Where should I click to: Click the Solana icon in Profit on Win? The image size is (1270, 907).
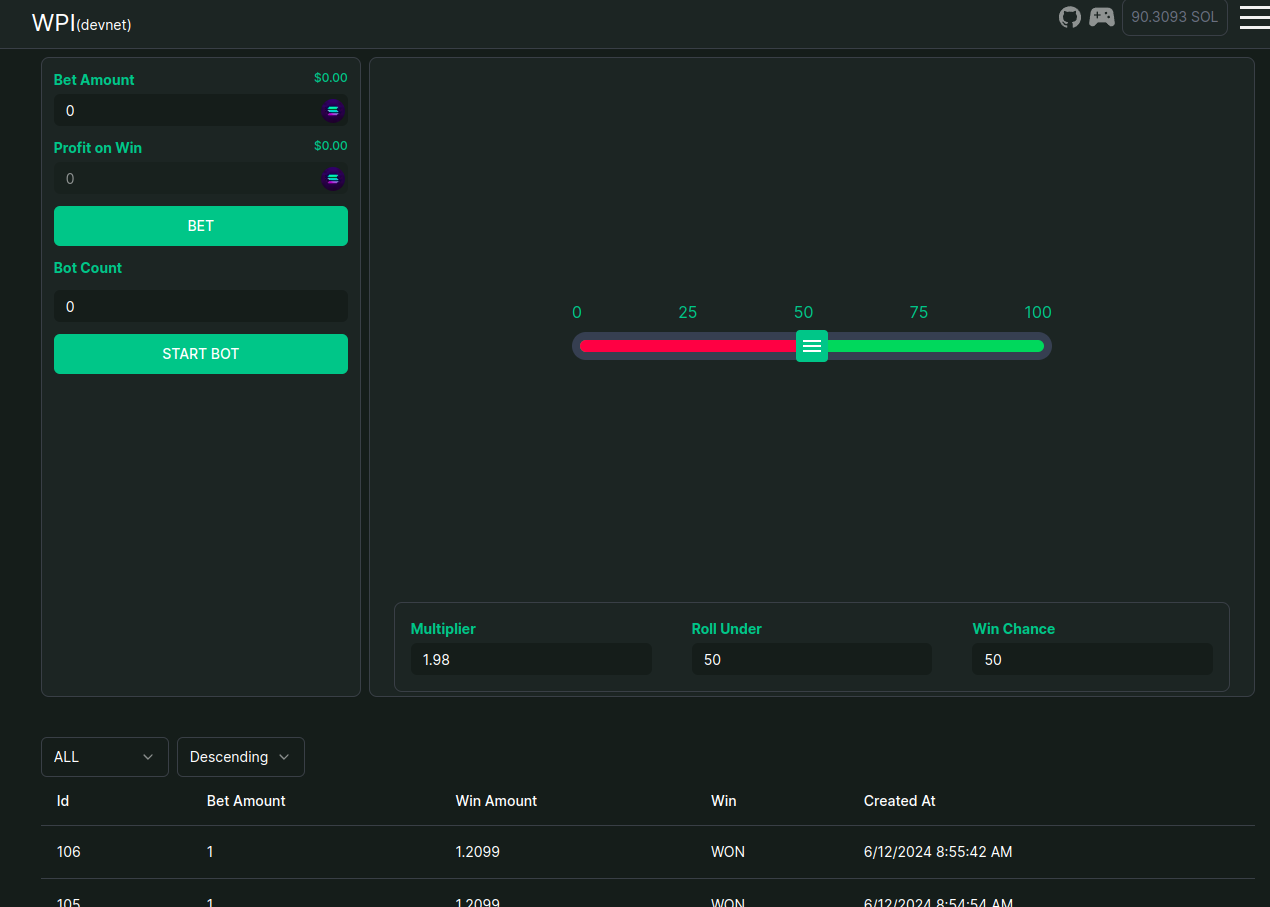click(333, 179)
